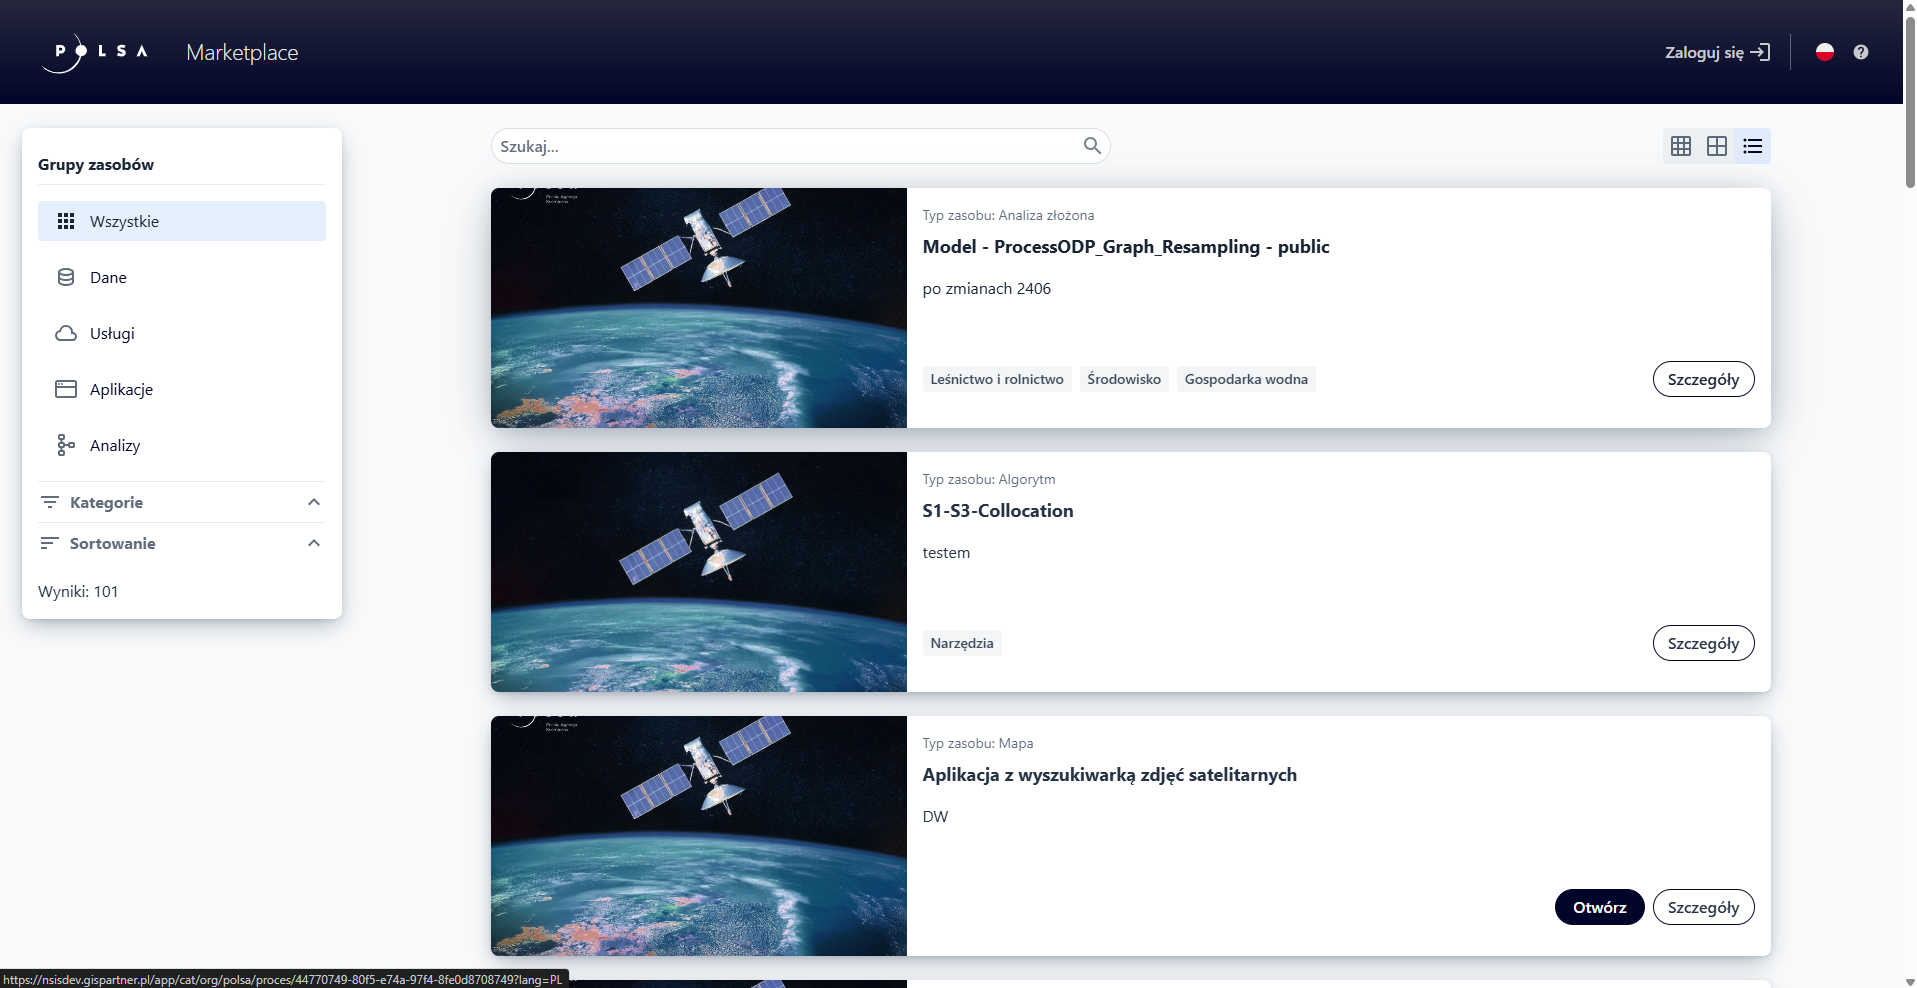Click the Kategorie filter icon

coord(49,502)
